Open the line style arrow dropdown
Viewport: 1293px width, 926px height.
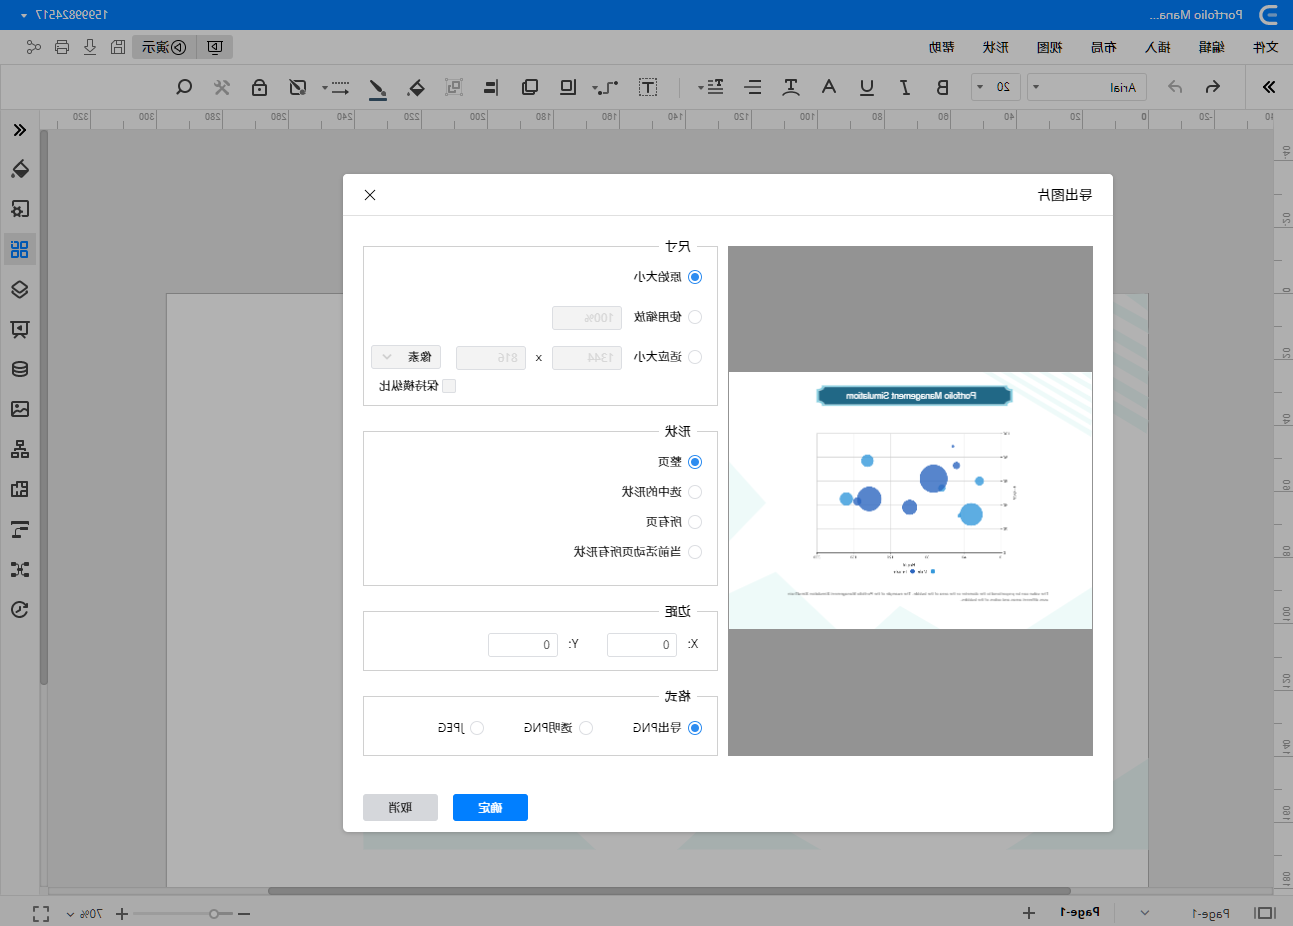coord(337,88)
